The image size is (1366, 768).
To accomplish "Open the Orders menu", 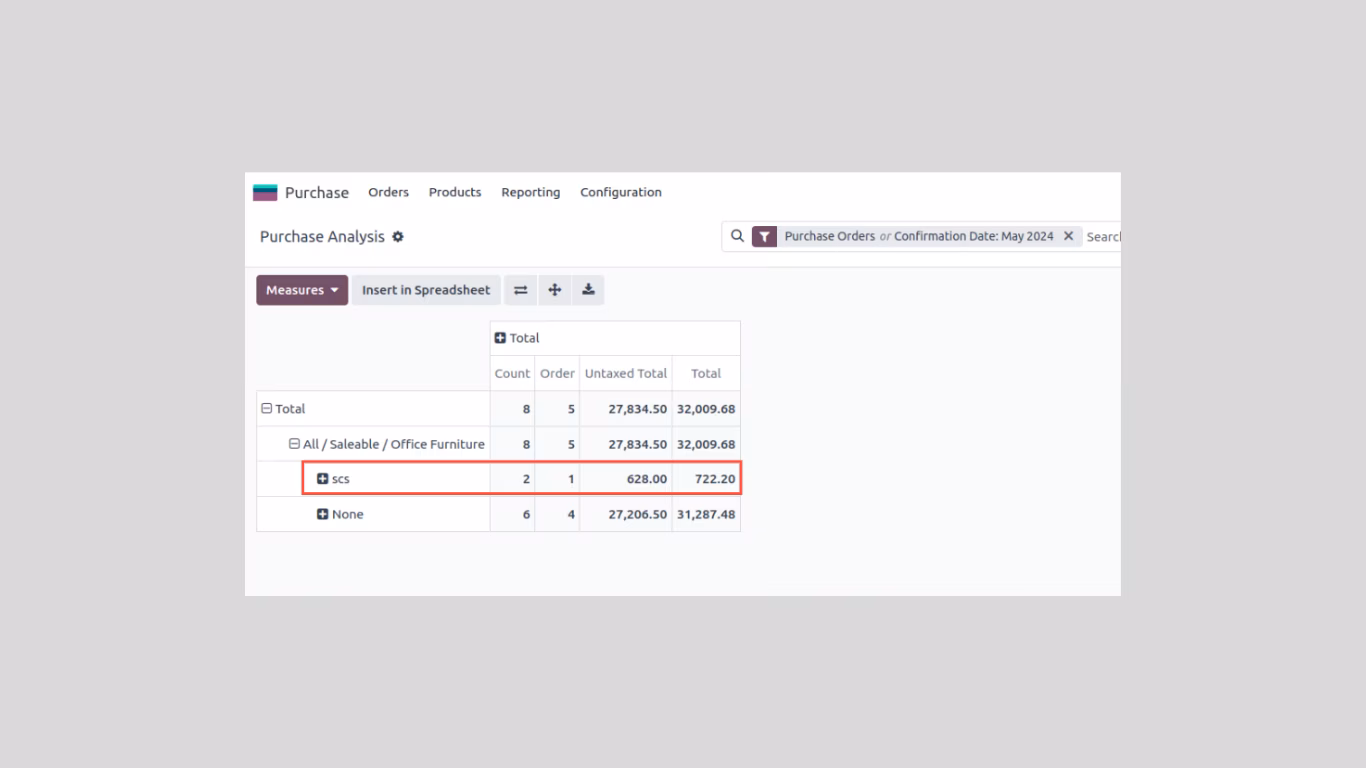I will tap(388, 192).
